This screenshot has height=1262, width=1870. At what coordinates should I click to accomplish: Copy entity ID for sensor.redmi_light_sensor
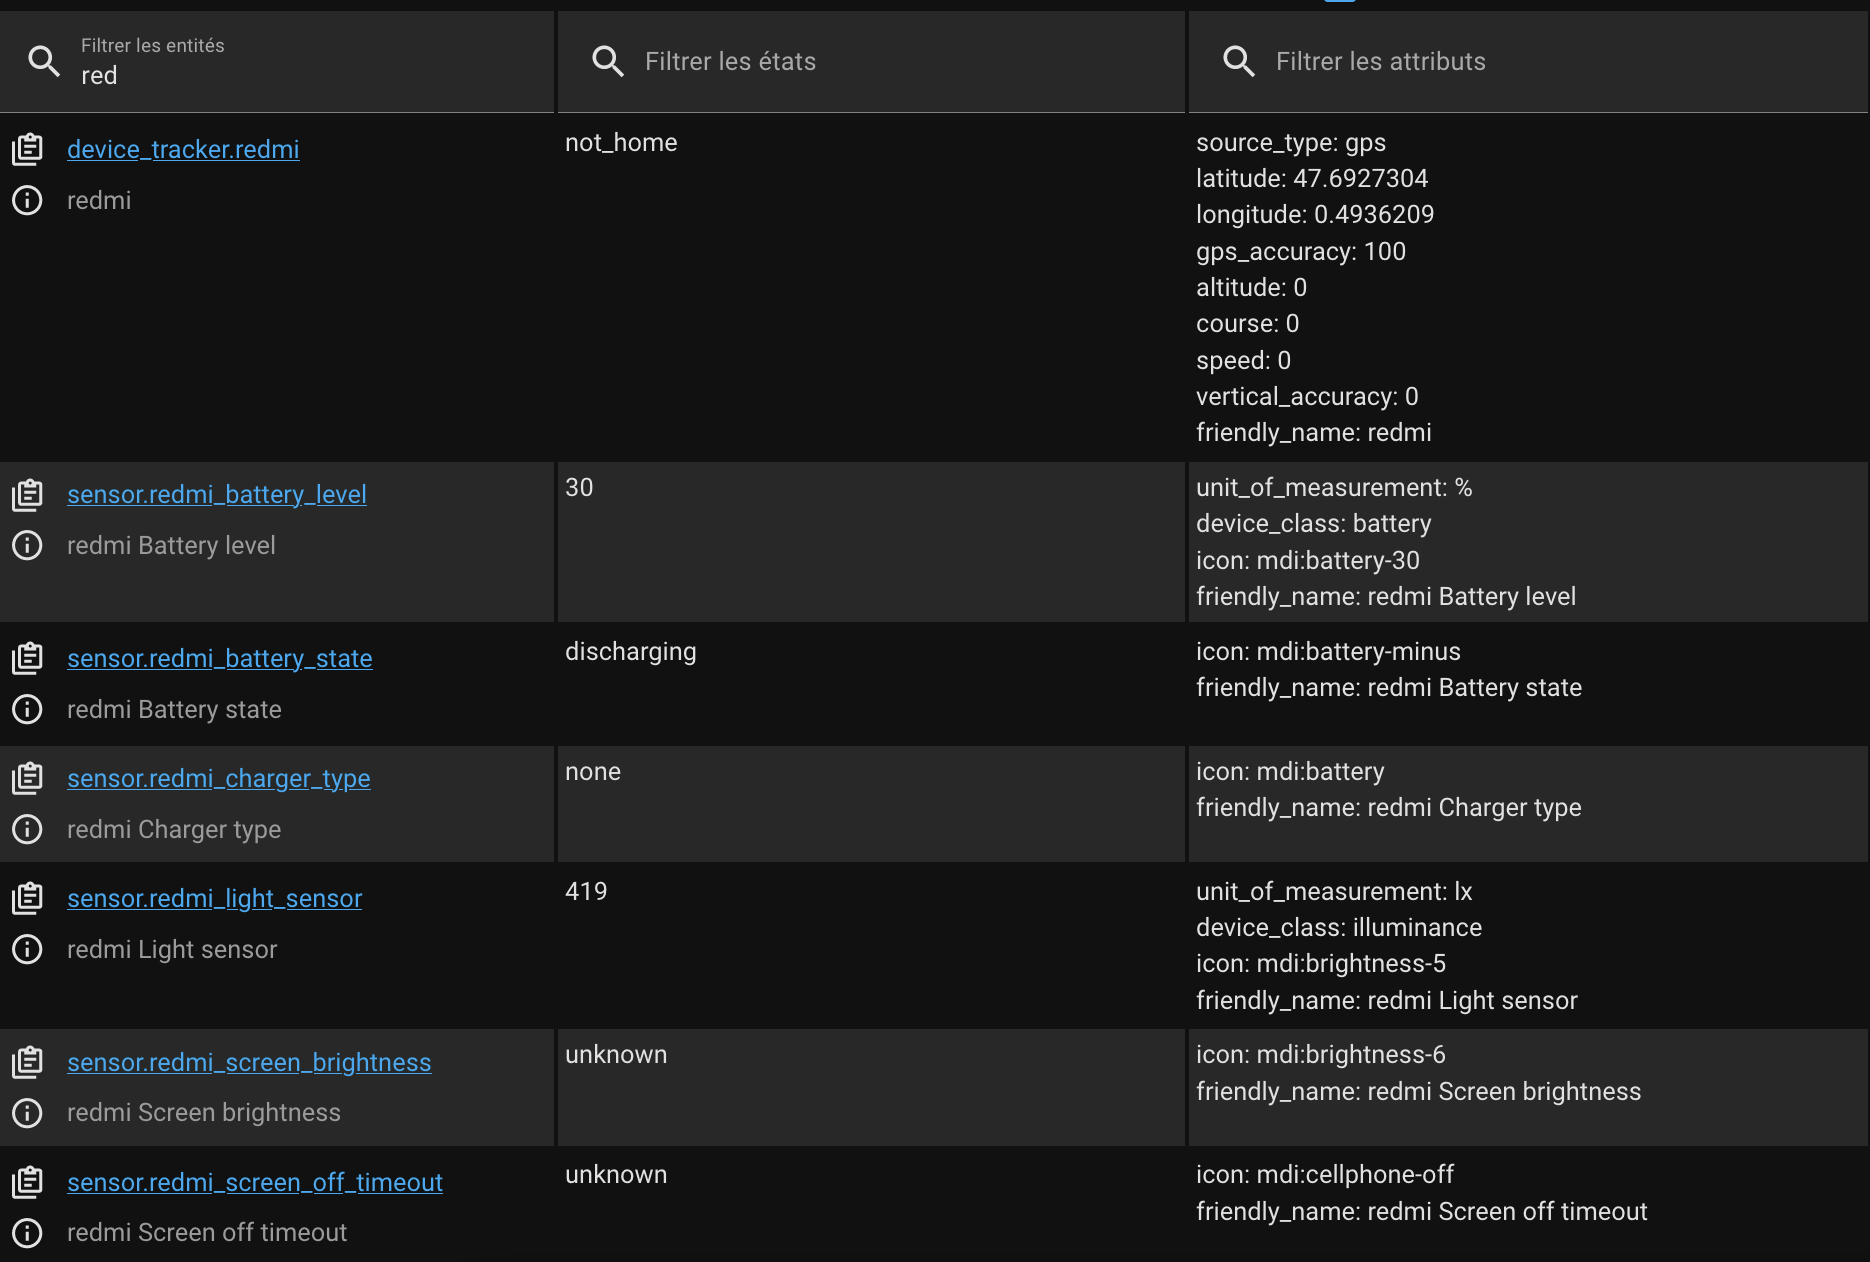pyautogui.click(x=27, y=898)
